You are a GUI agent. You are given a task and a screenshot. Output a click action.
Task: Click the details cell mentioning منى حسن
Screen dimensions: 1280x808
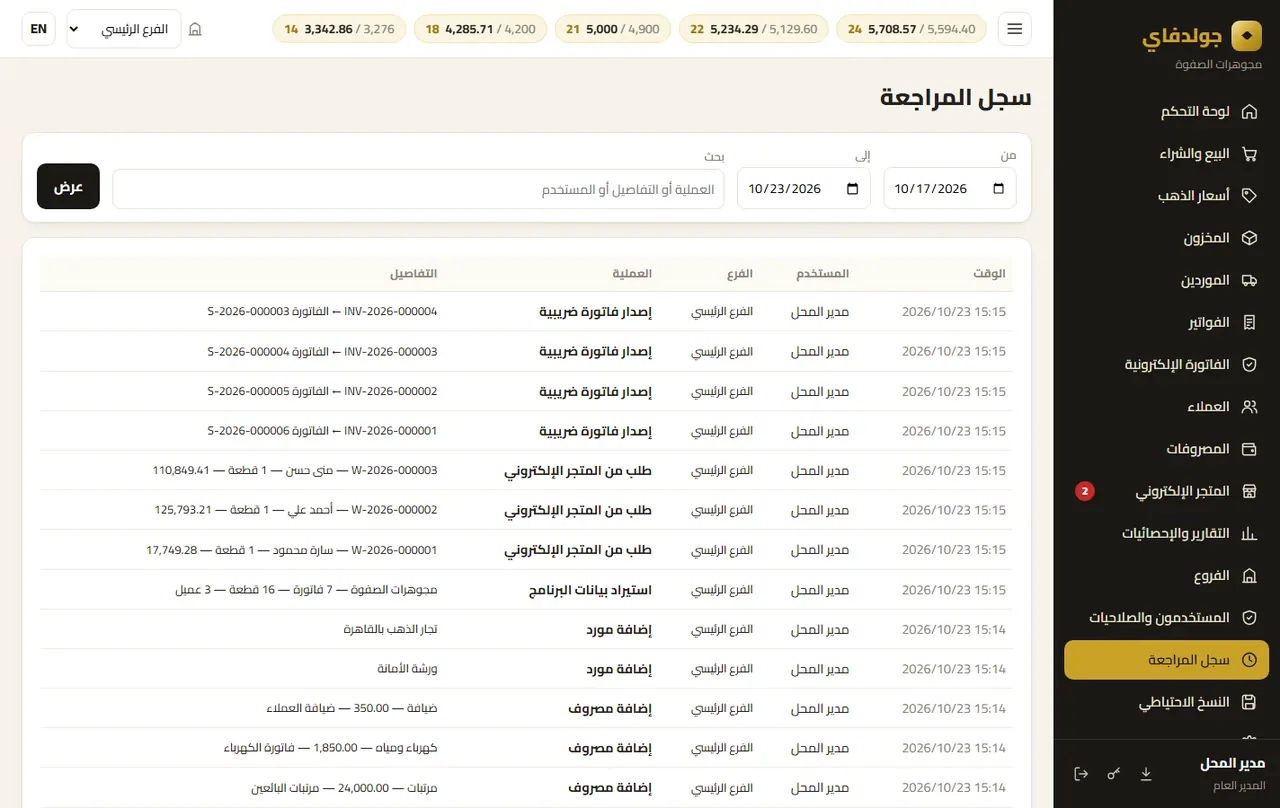coord(295,470)
